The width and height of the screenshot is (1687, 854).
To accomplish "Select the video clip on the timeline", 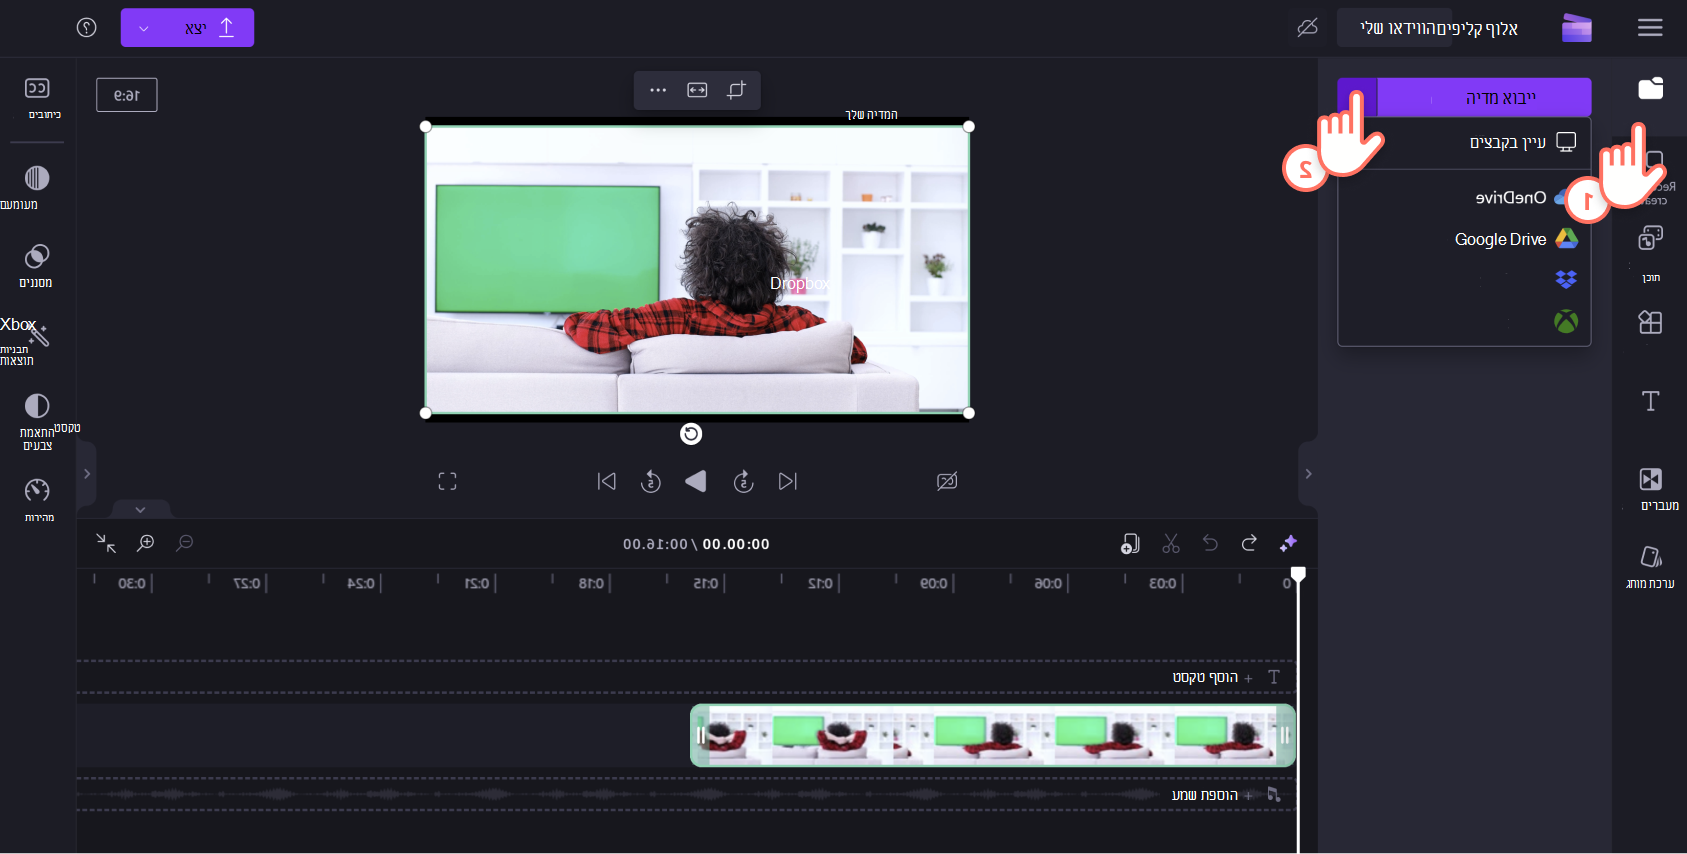I will (993, 736).
